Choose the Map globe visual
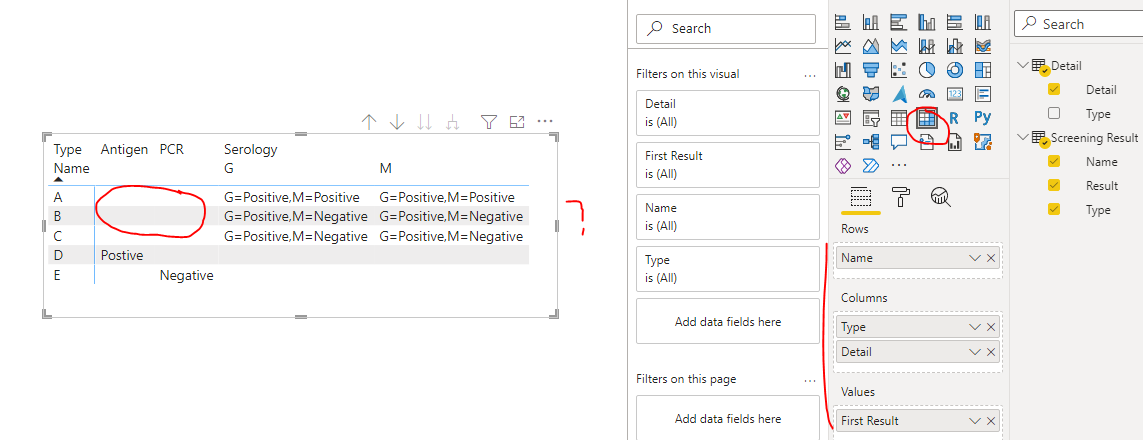 coord(843,93)
